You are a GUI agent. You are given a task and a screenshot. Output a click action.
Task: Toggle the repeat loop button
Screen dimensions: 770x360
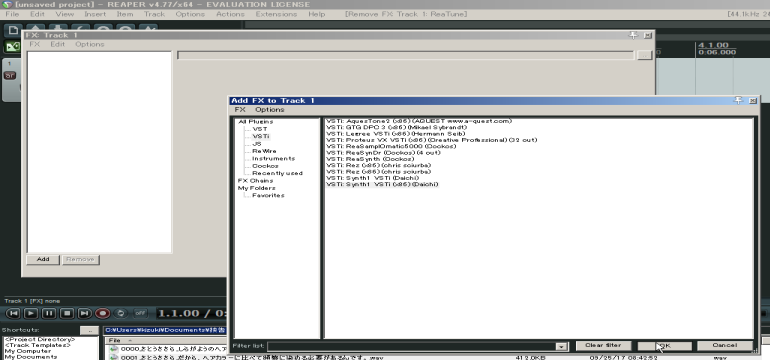point(120,313)
